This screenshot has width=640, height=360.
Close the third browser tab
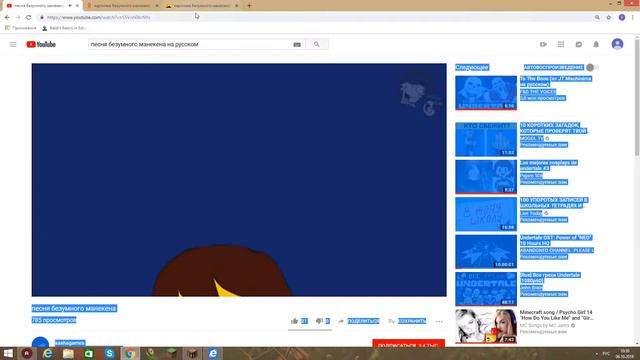tap(236, 6)
